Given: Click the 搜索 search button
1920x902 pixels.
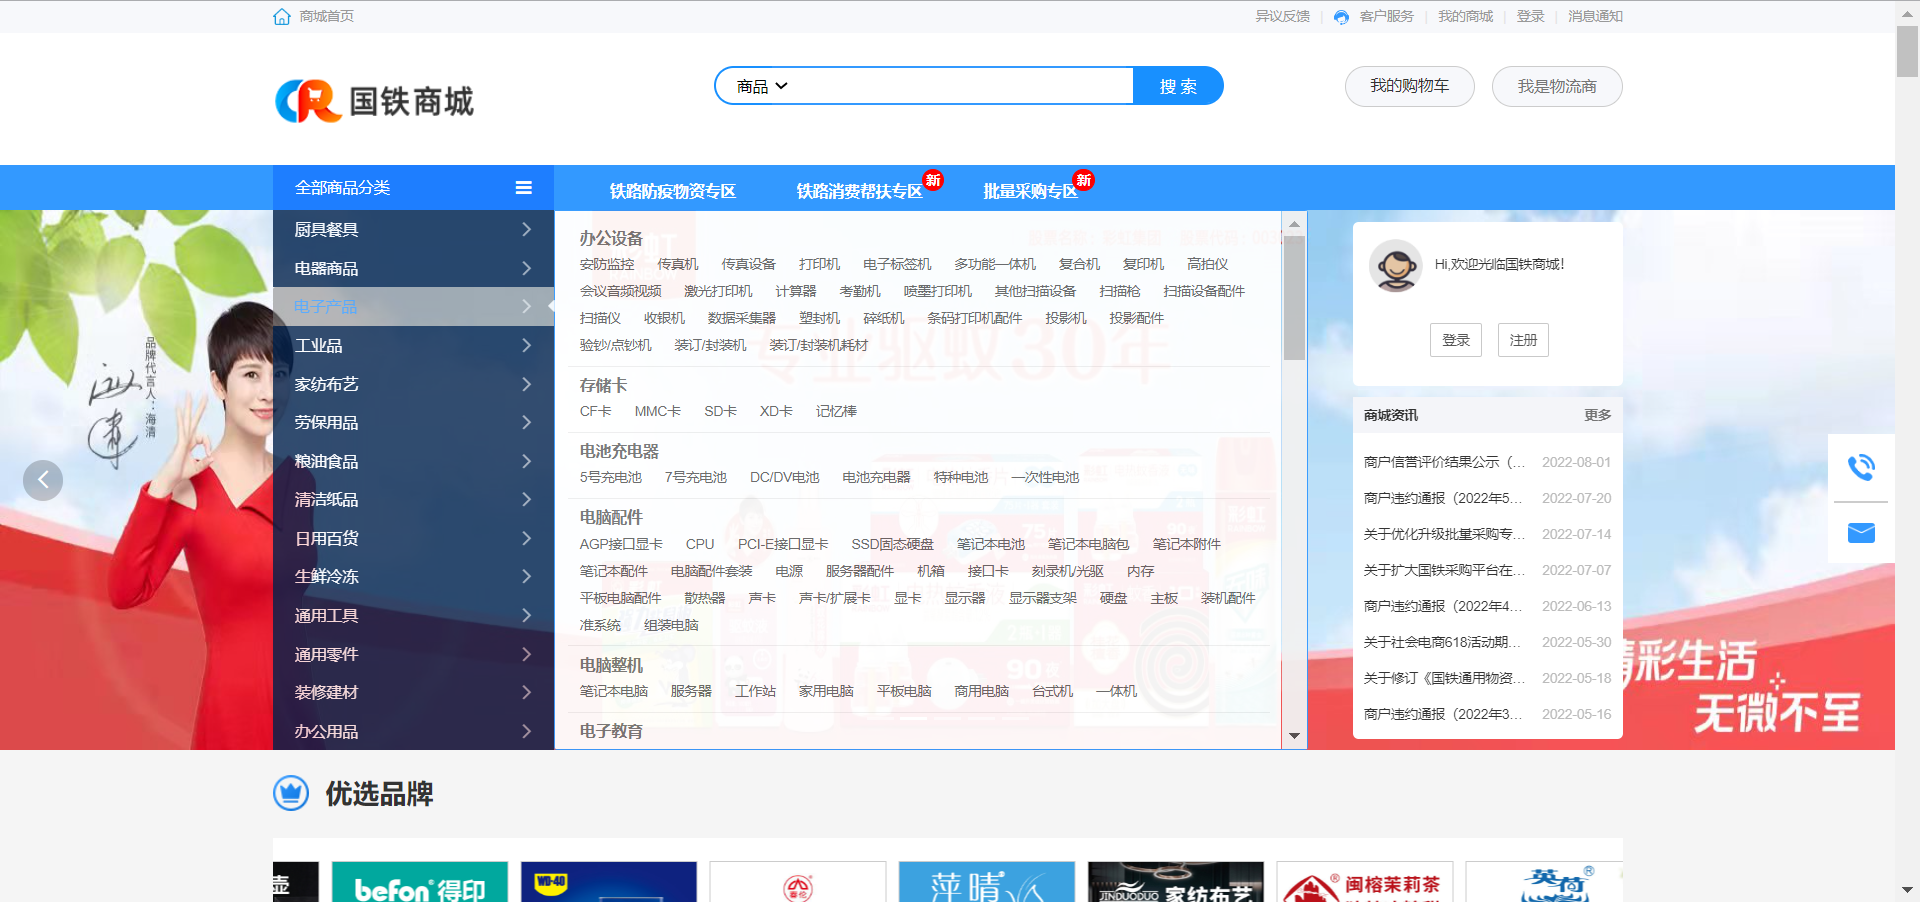Looking at the screenshot, I should tap(1178, 86).
